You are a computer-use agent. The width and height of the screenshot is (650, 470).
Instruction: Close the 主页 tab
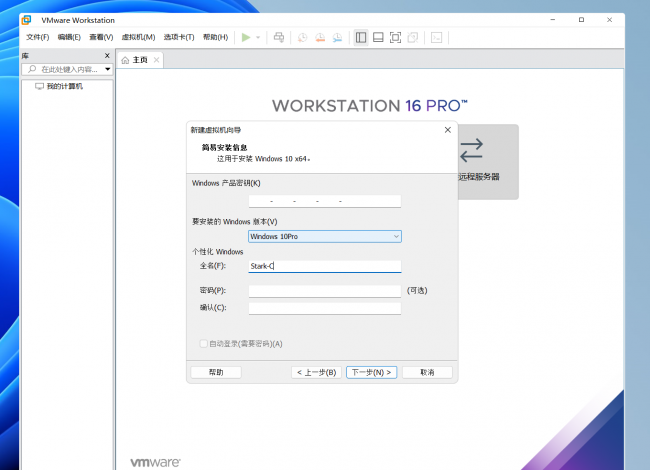pos(156,60)
